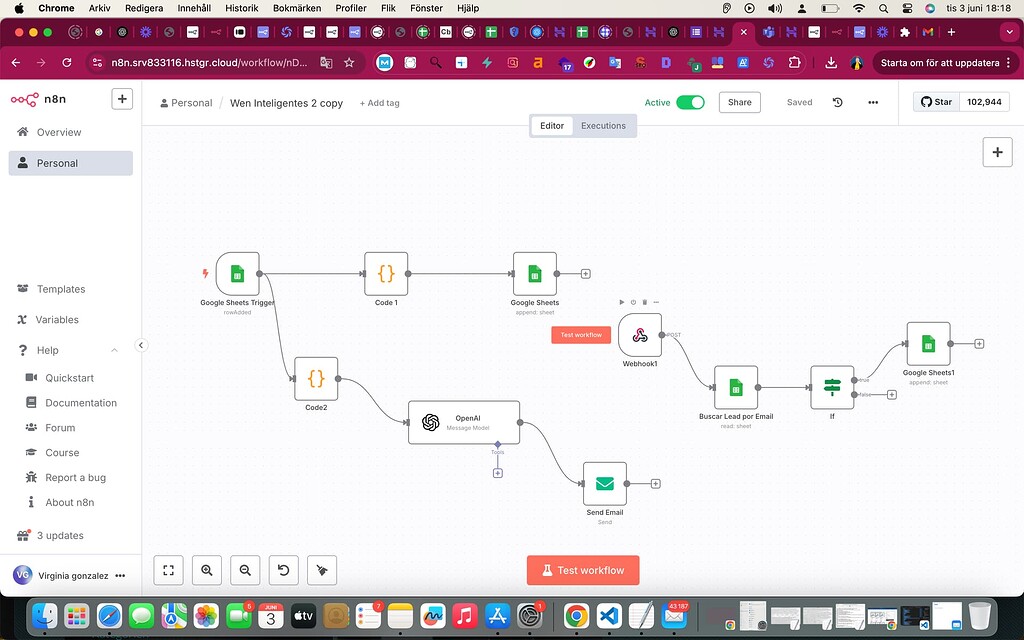Collapse the left sidebar panel

click(x=142, y=344)
